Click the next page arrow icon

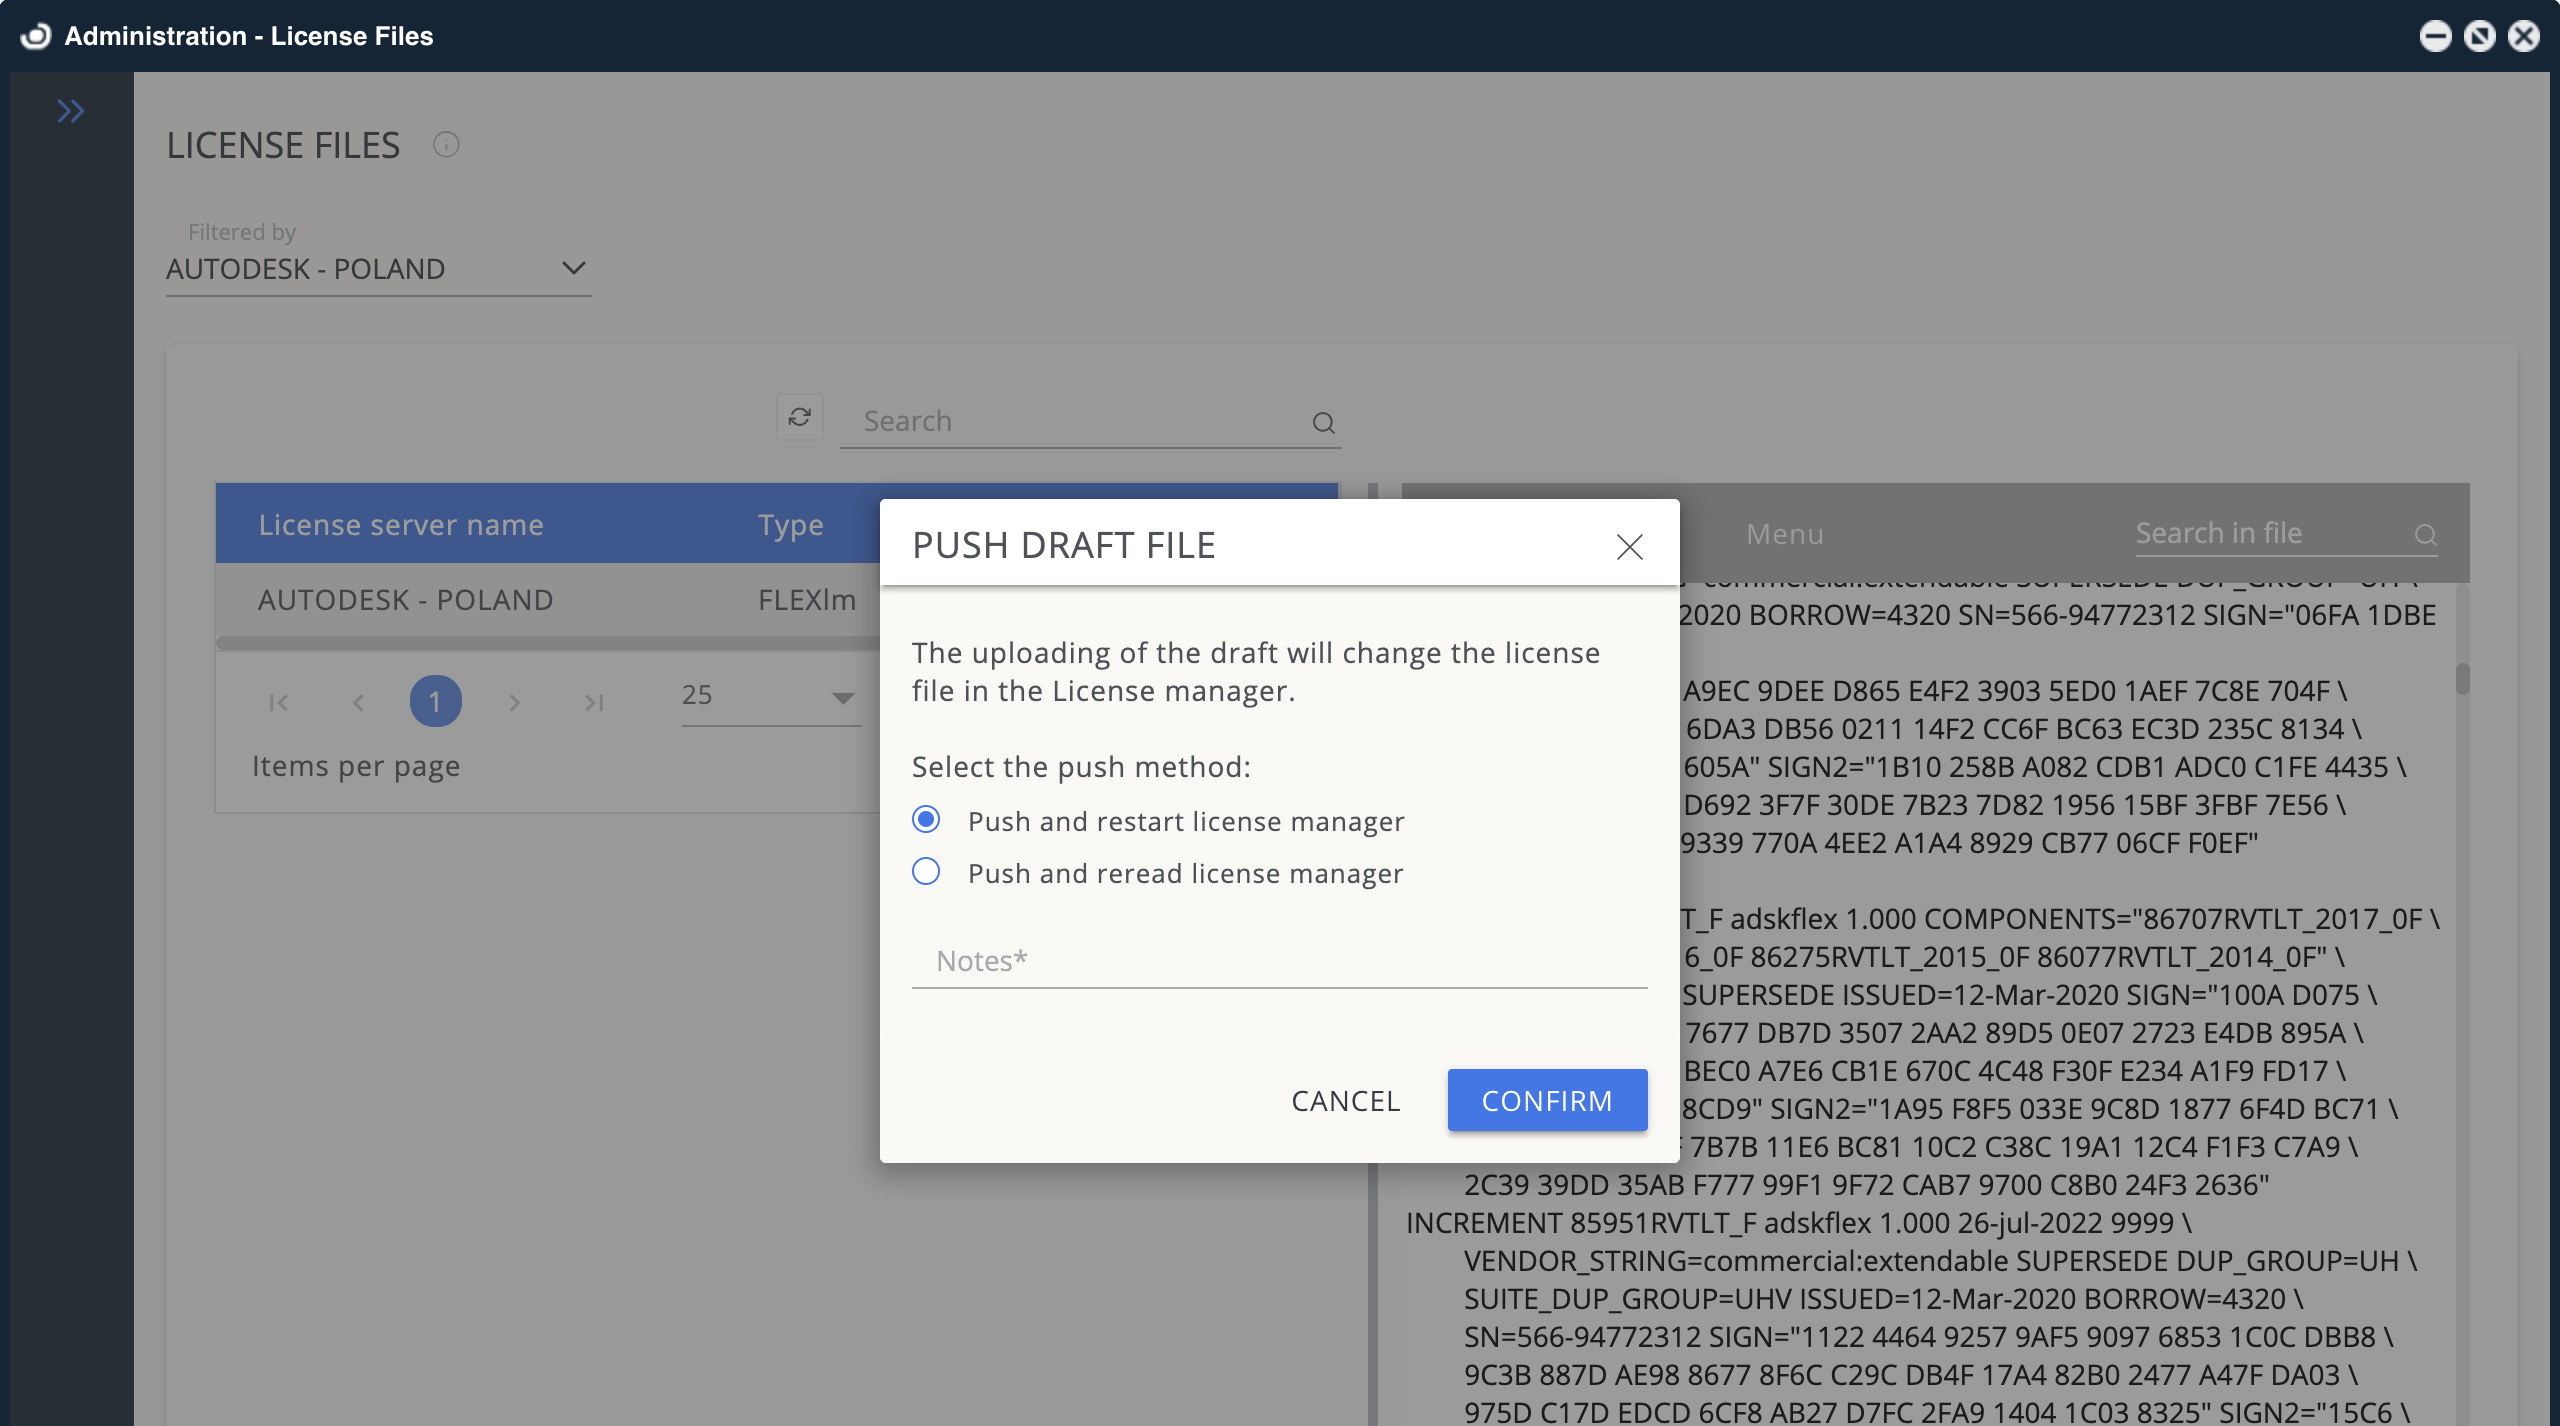(515, 701)
